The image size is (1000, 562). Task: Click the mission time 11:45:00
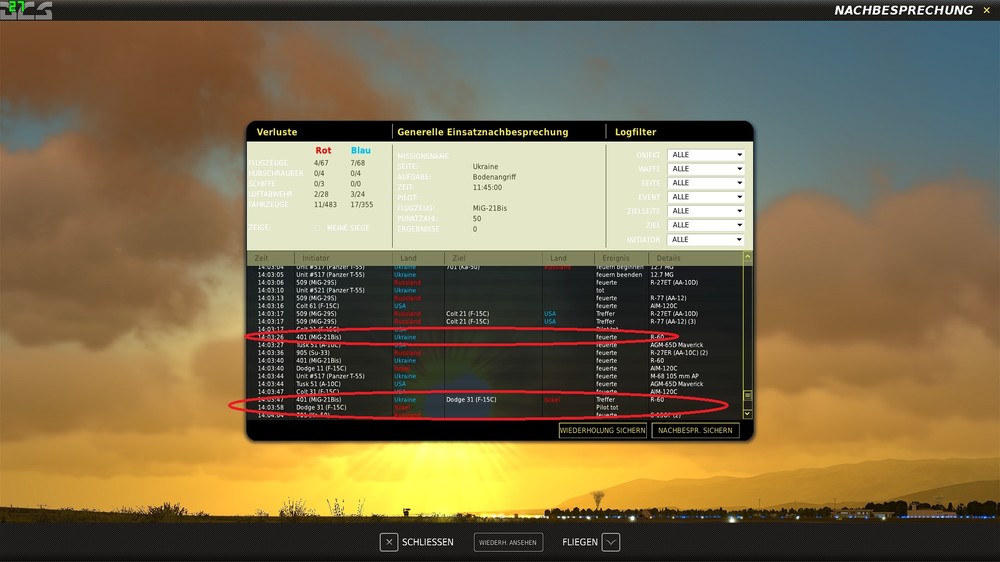coord(487,188)
